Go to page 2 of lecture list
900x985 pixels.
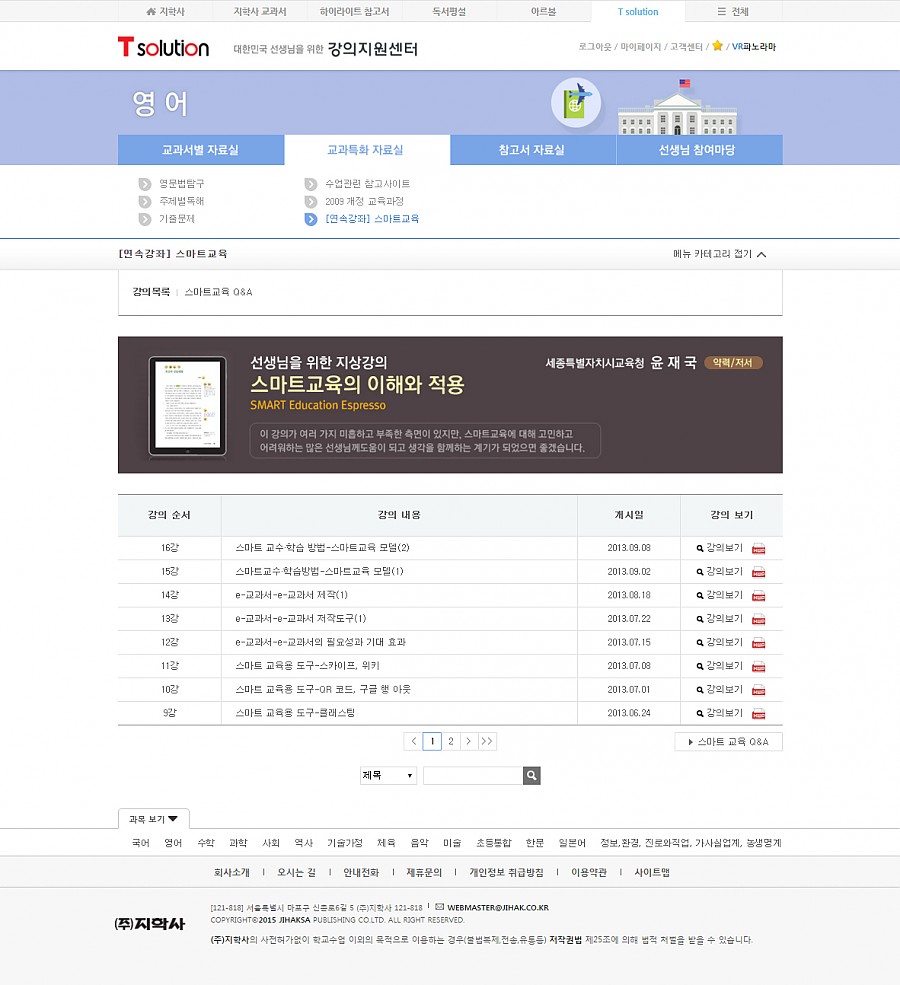click(x=451, y=741)
